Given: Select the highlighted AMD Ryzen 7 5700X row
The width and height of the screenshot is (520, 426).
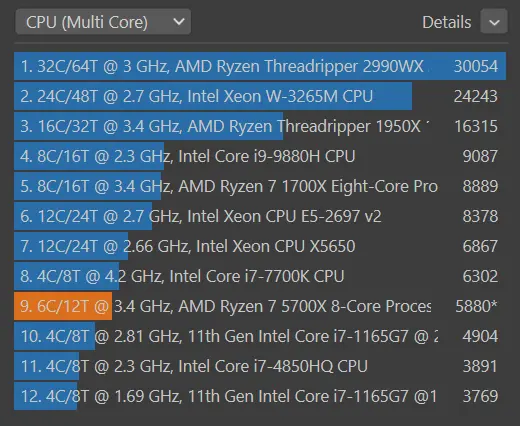Looking at the screenshot, I should click(260, 306).
